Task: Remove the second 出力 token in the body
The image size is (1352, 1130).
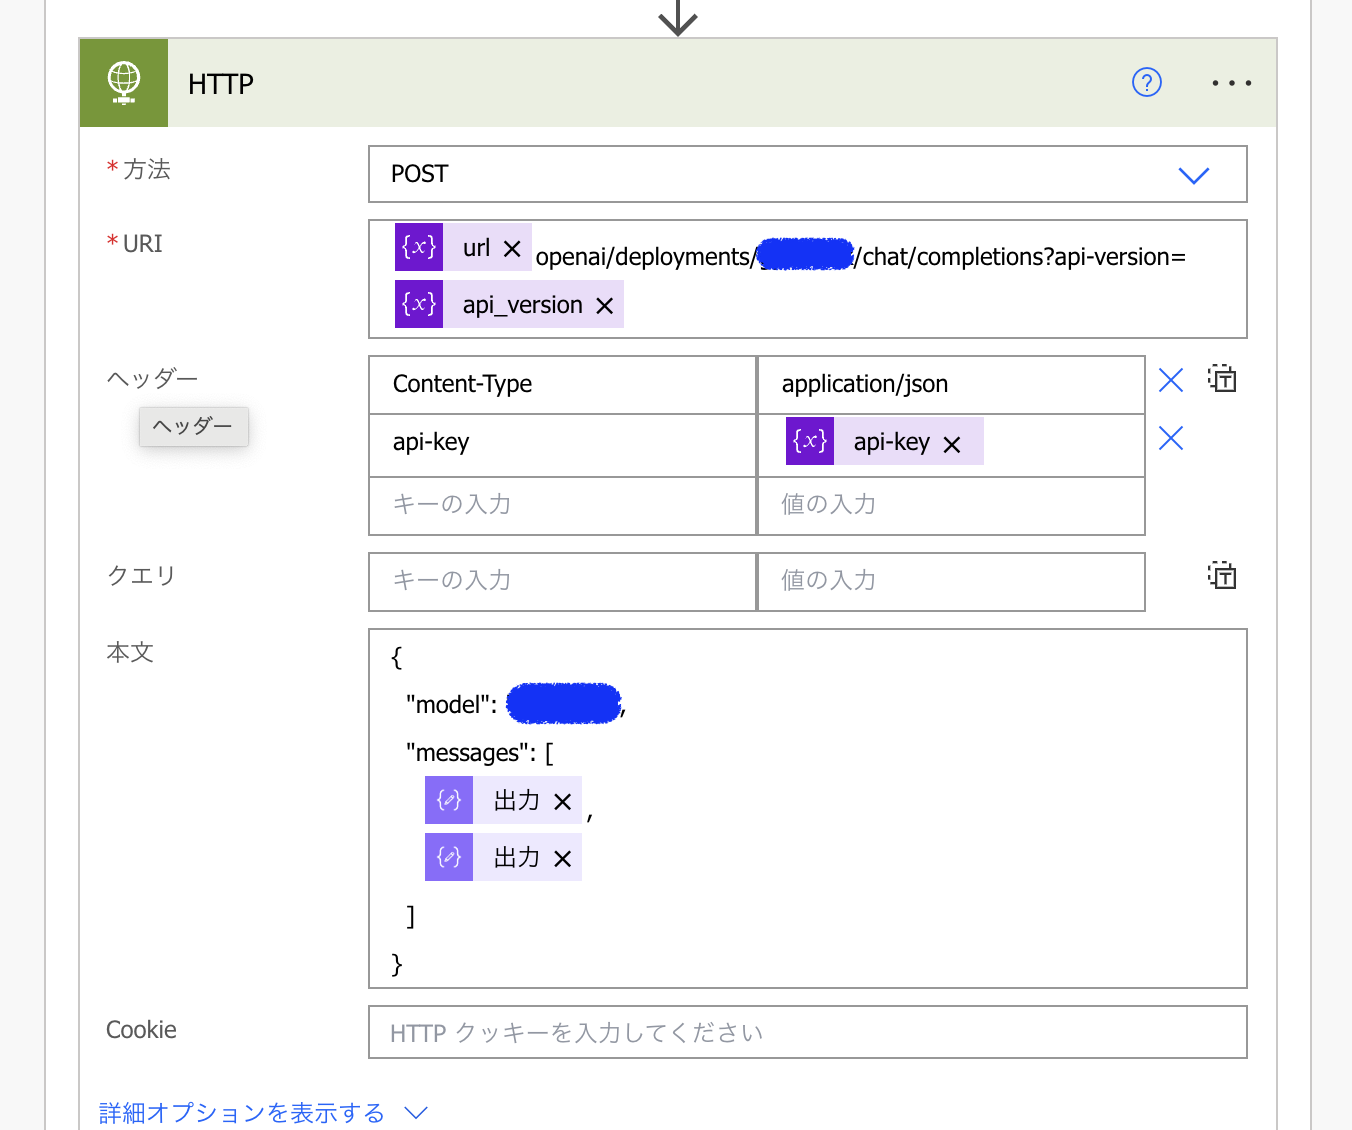Action: coord(564,856)
